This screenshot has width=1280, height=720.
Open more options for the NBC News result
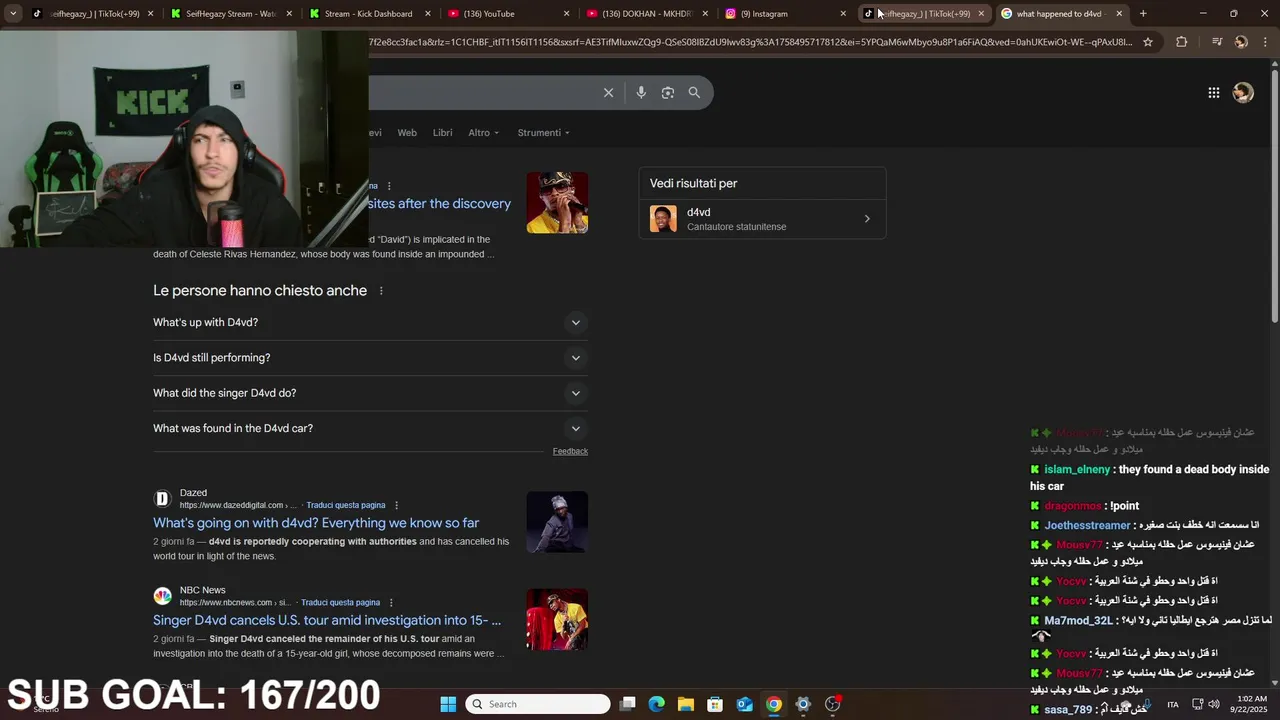click(x=391, y=603)
